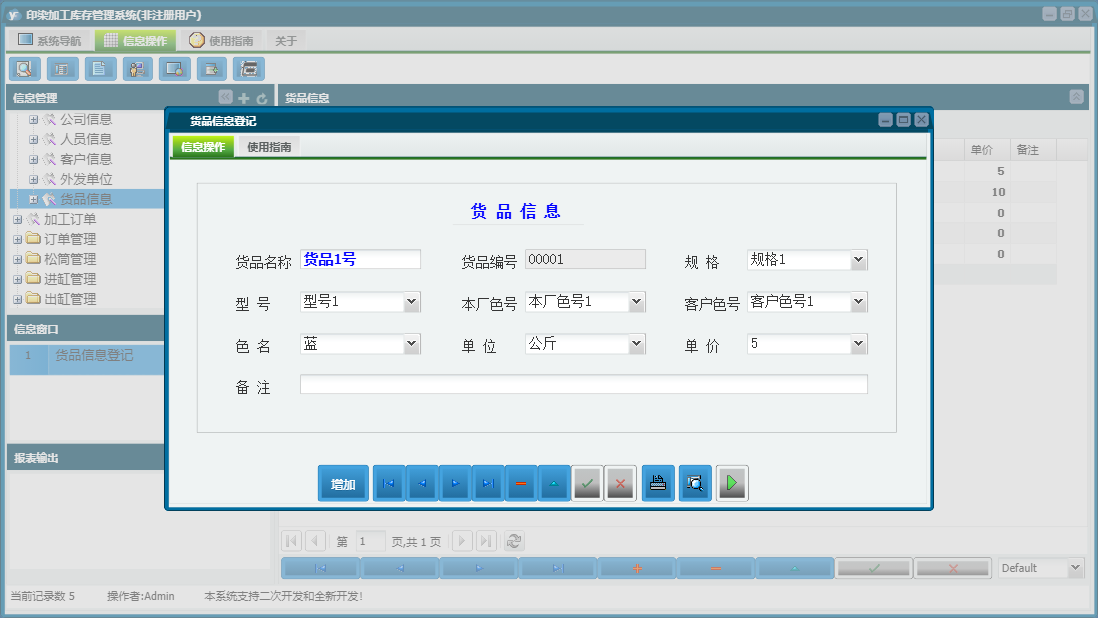Screen dimensions: 1098x618
Task: Click the plus icon in 信息管理 header
Action: pyautogui.click(x=244, y=99)
